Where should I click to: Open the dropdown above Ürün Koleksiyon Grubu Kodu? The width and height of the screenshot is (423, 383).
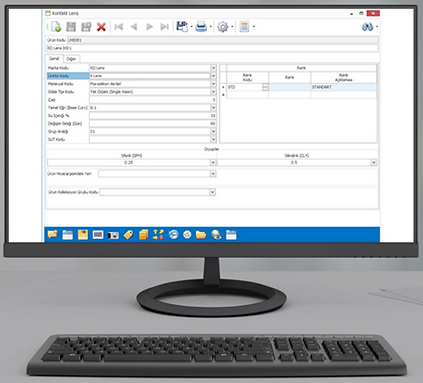click(213, 174)
